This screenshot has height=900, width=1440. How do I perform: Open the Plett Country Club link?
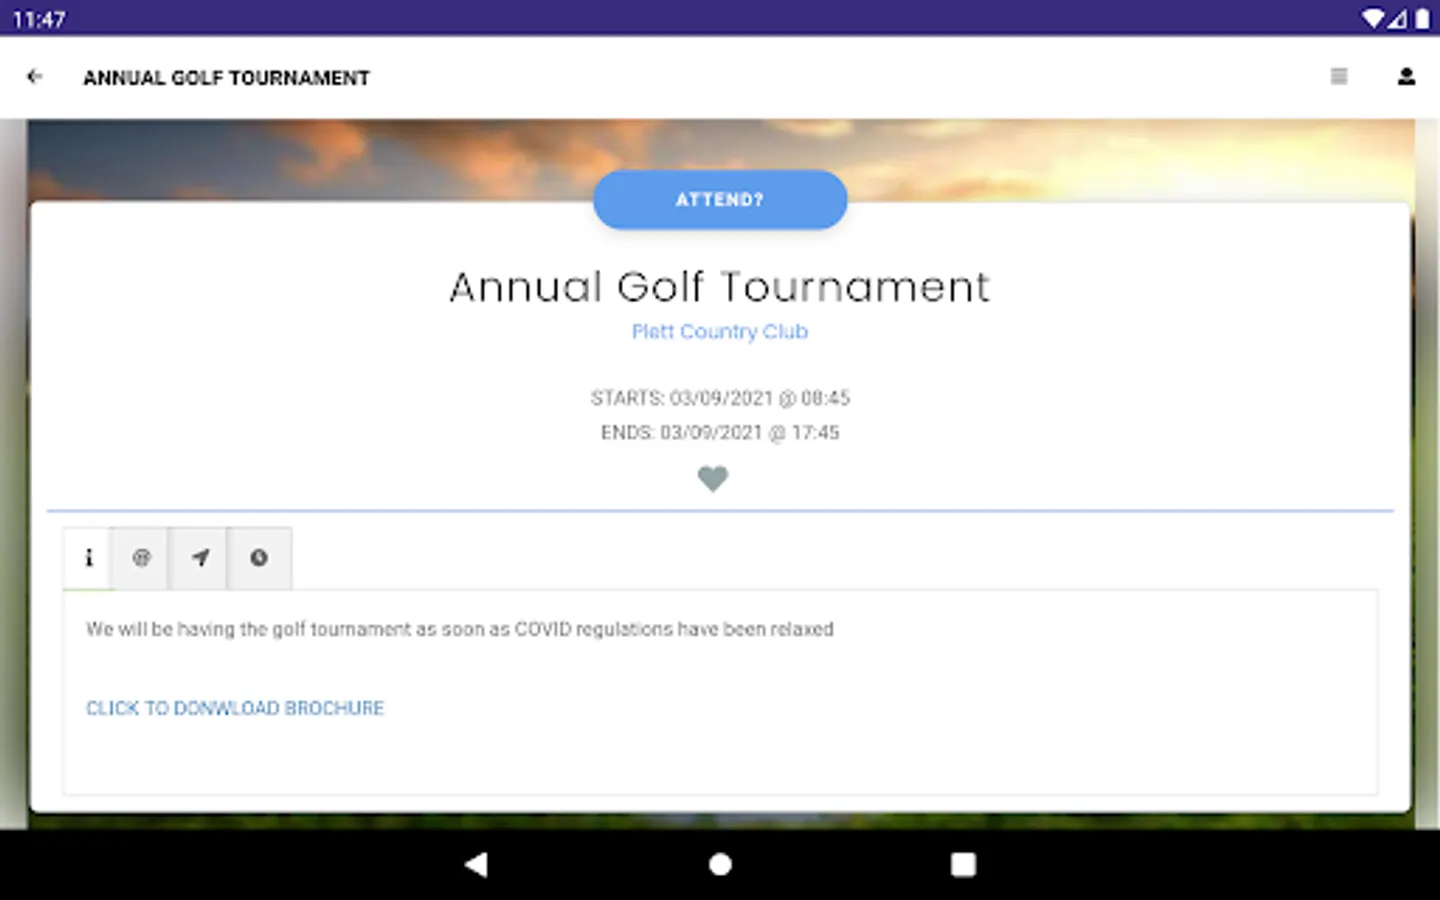(720, 331)
